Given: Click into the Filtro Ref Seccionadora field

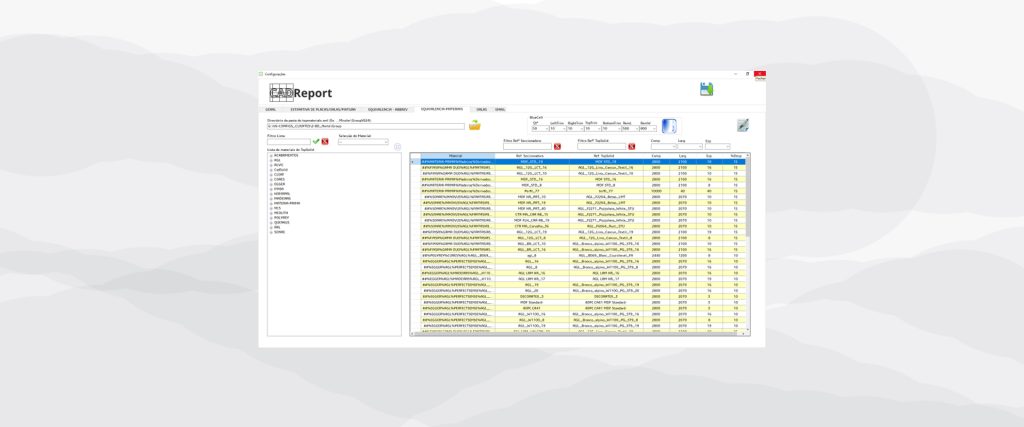Looking at the screenshot, I should tap(527, 147).
